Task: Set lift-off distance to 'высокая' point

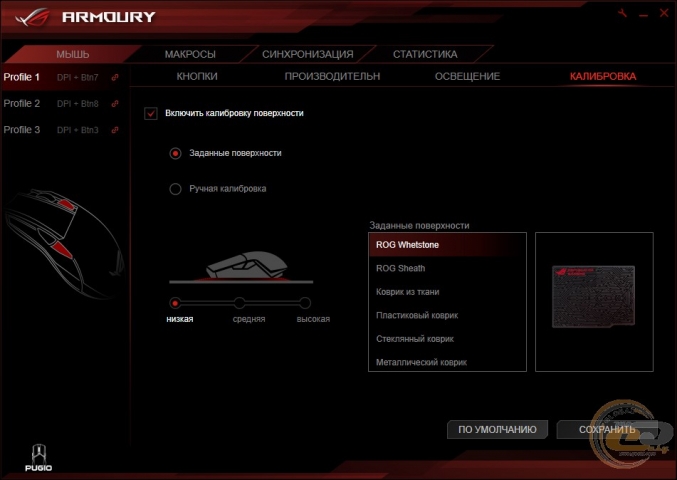Action: click(305, 303)
